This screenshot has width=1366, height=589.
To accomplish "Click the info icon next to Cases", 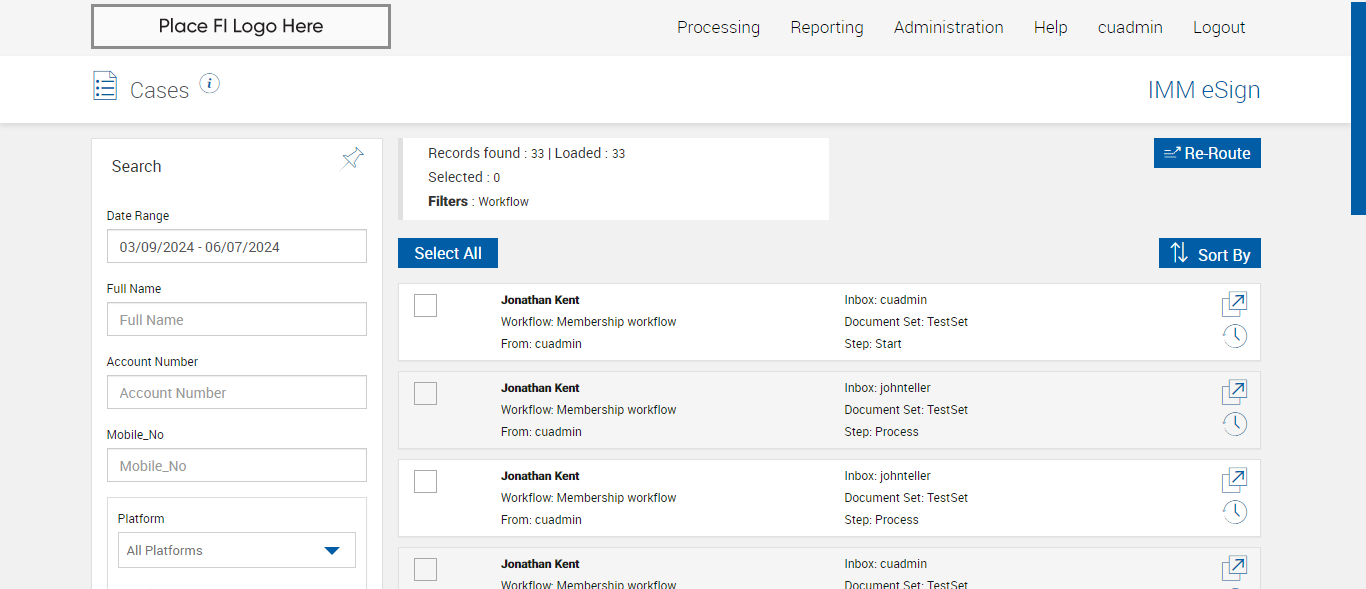I will [x=209, y=84].
